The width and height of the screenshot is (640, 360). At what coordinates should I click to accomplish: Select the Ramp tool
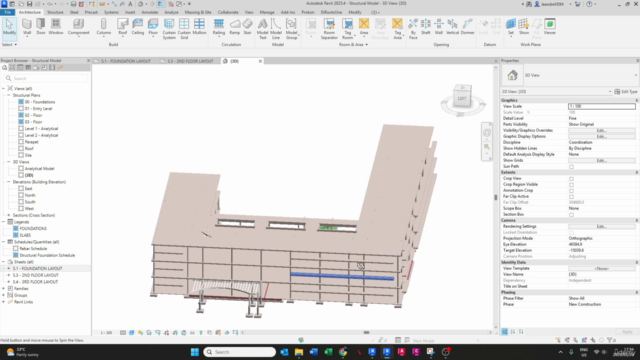[235, 27]
